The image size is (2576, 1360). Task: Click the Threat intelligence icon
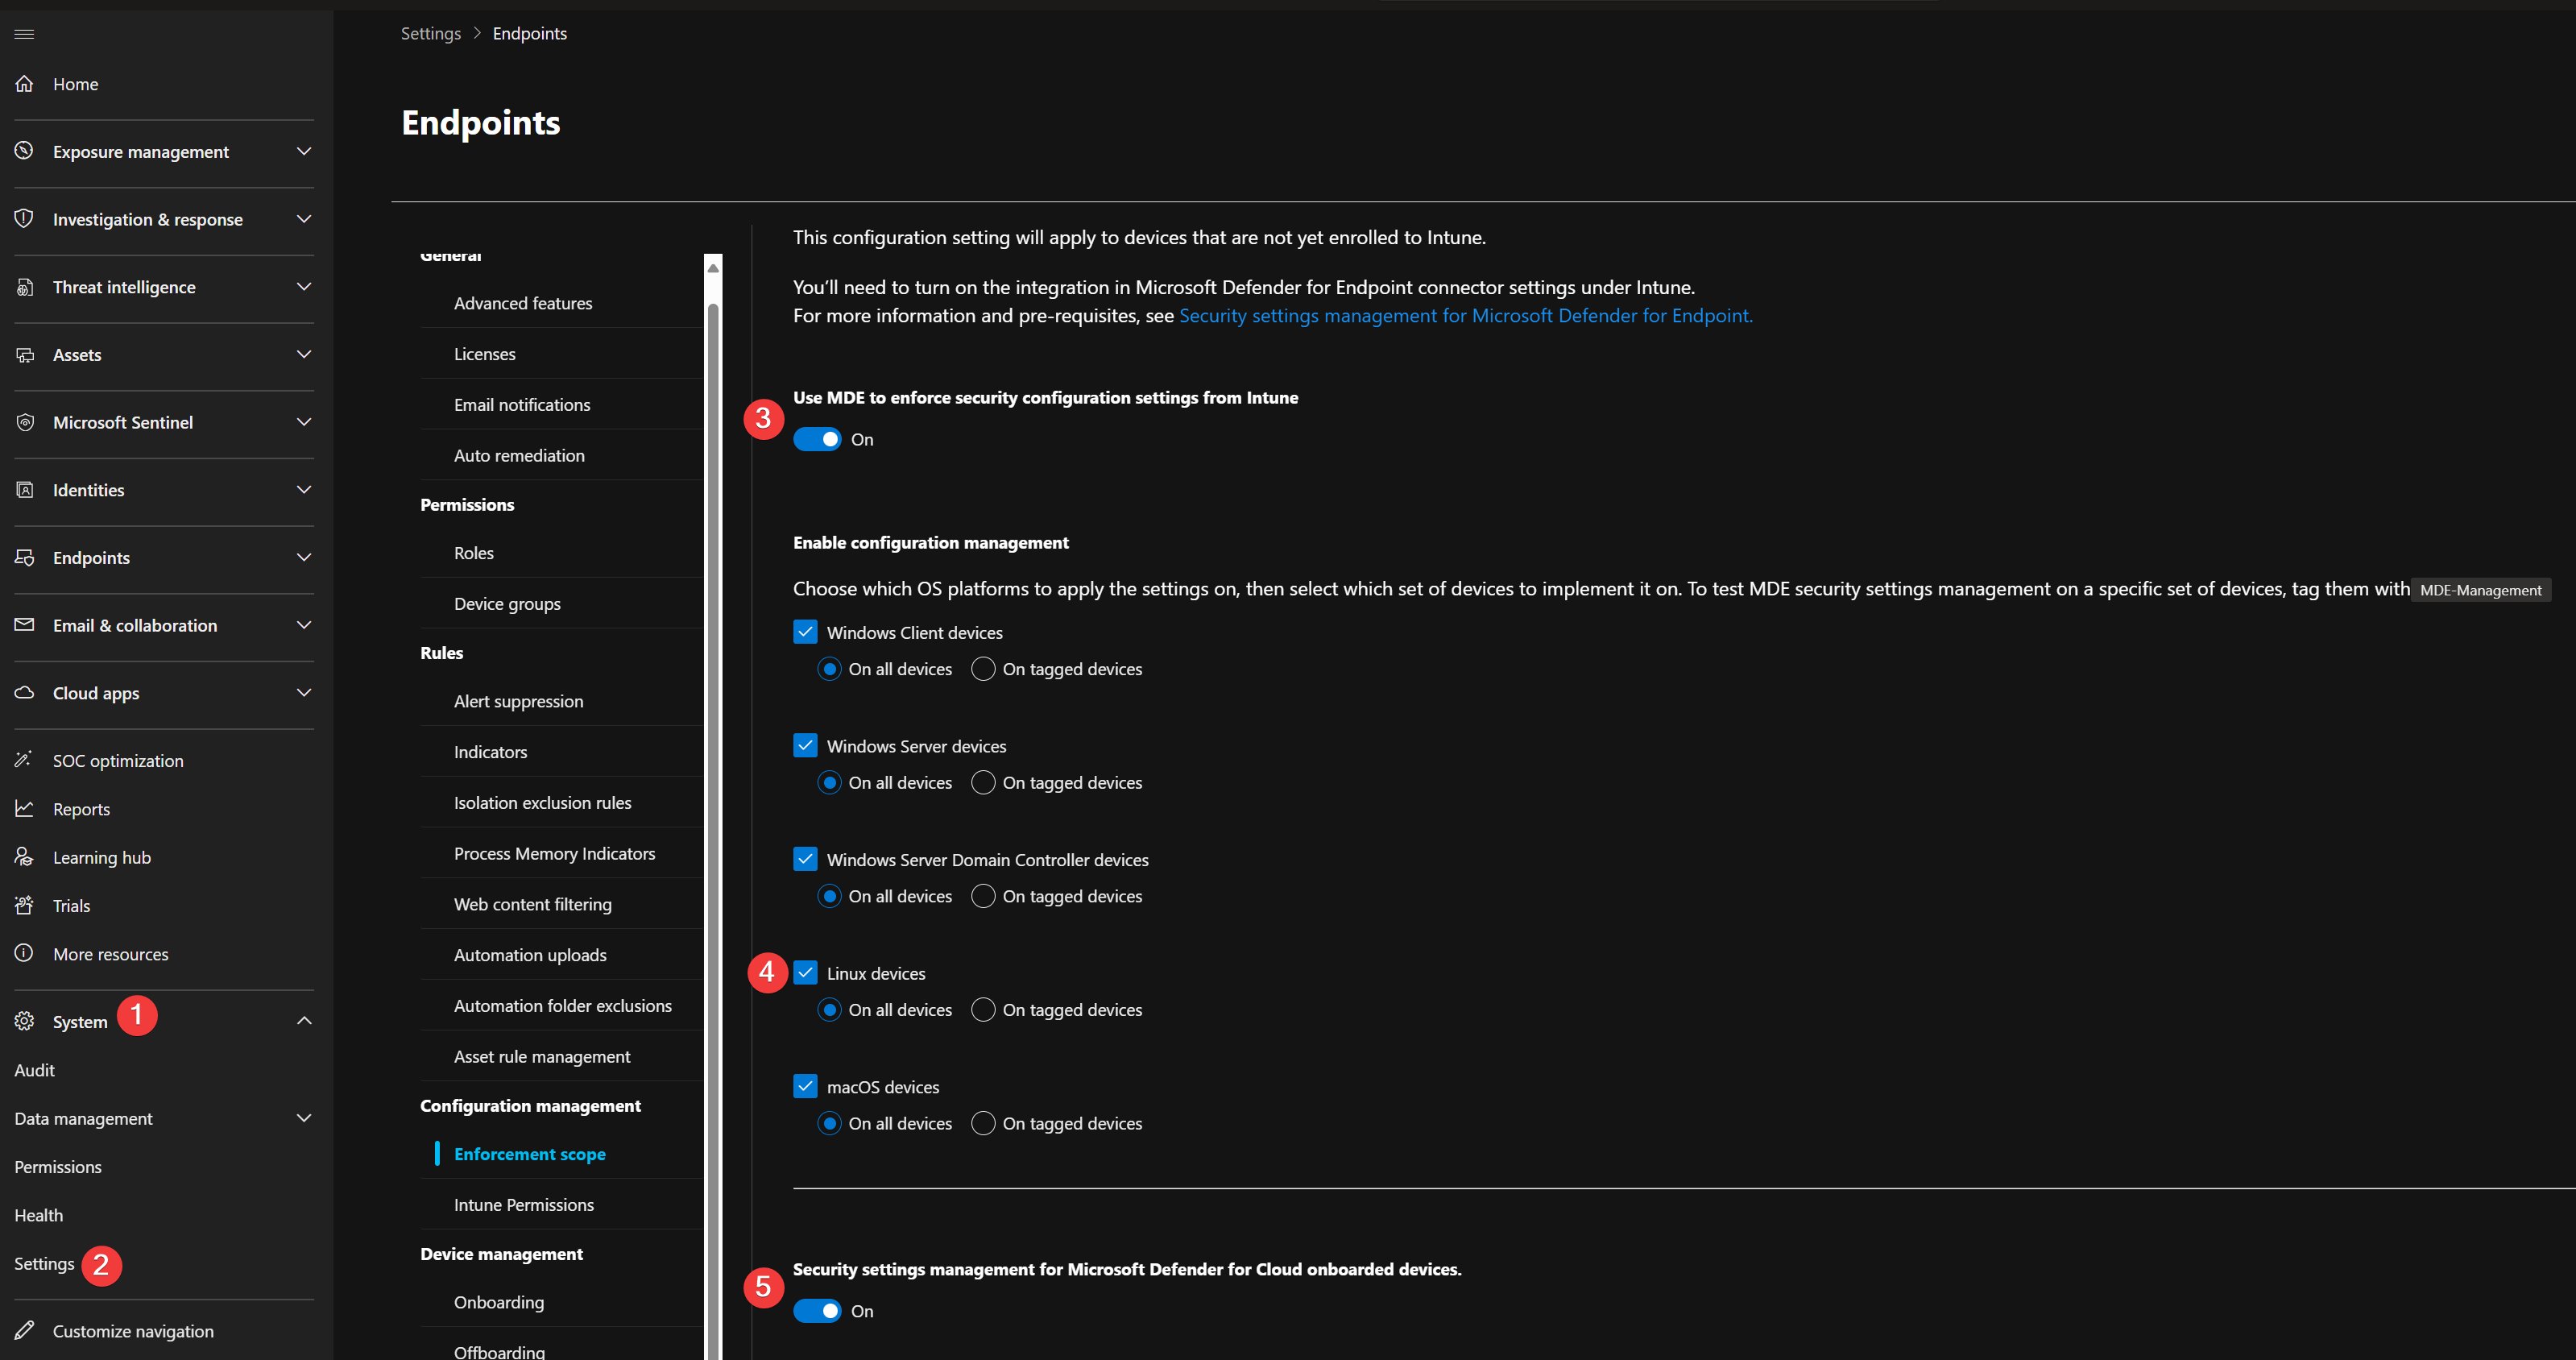tap(24, 287)
